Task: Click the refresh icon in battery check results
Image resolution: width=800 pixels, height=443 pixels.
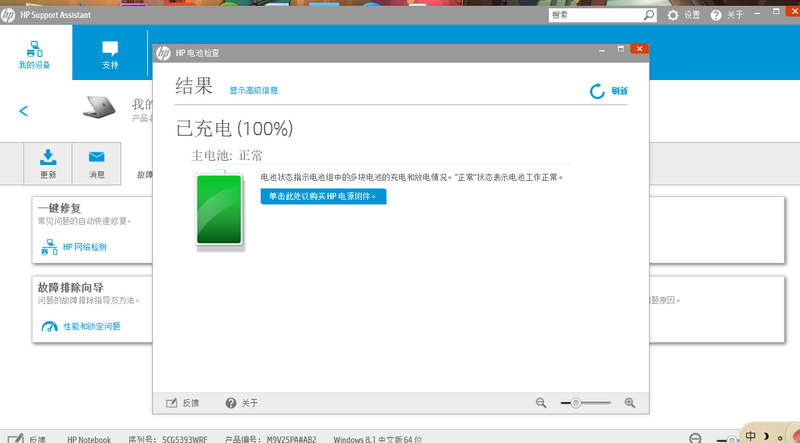Action: (597, 91)
